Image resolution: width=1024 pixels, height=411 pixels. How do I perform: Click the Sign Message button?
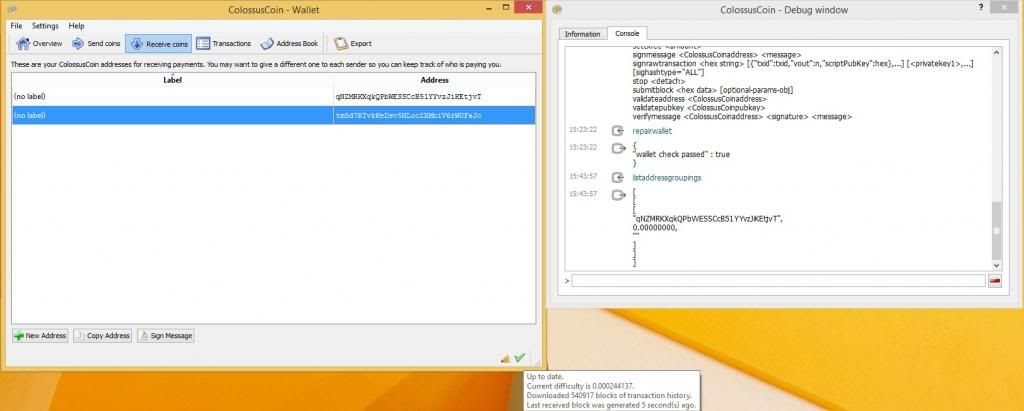165,336
